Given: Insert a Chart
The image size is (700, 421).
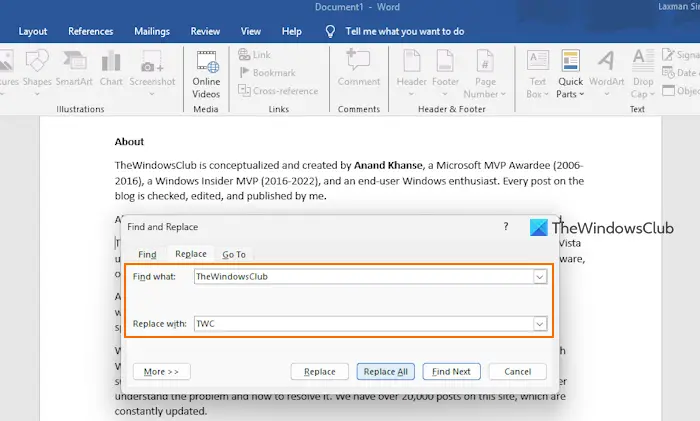Looking at the screenshot, I should (111, 68).
